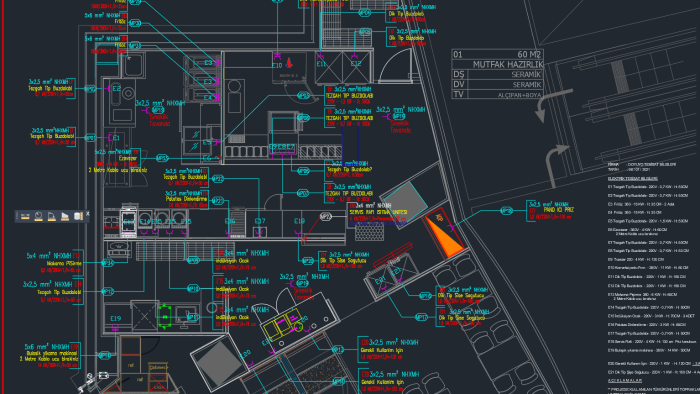Image resolution: width=700 pixels, height=394 pixels.
Task: Click the E2 equipment tag
Action: coord(117,89)
